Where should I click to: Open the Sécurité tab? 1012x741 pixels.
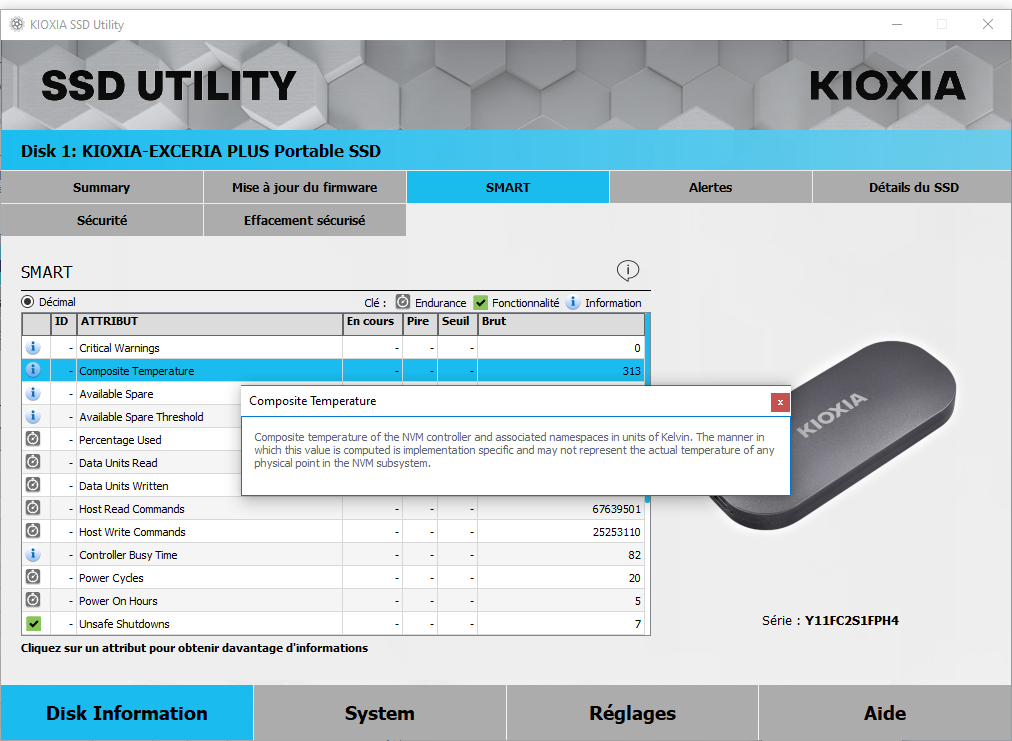click(x=101, y=220)
